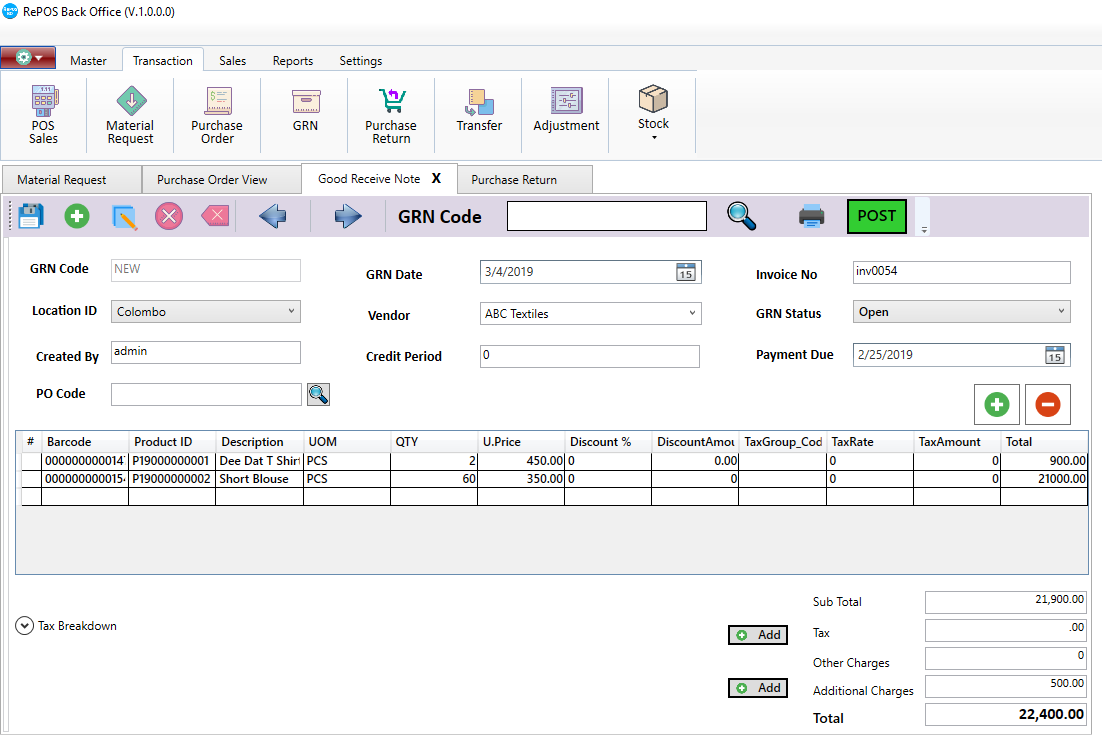The width and height of the screenshot is (1102, 745).
Task: Expand the Tax Breakdown section
Action: (x=25, y=626)
